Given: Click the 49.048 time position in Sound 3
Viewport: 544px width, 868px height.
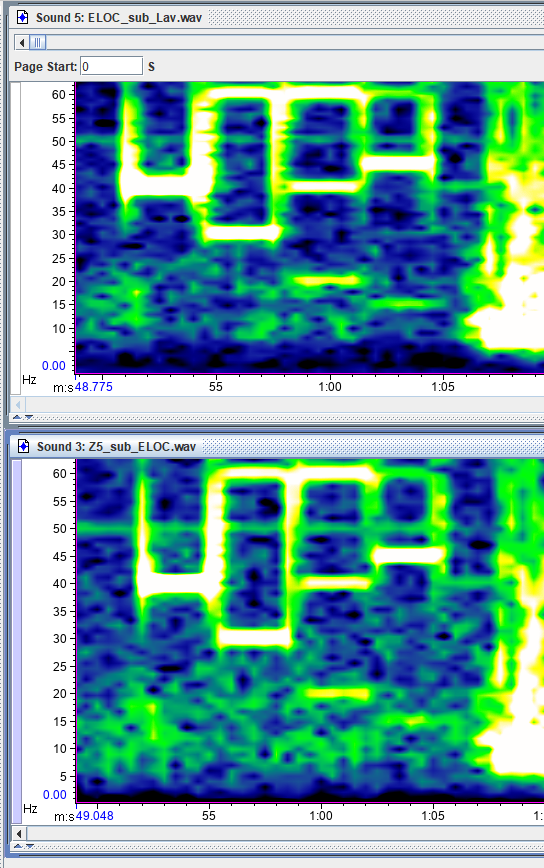Looking at the screenshot, I should 95,815.
